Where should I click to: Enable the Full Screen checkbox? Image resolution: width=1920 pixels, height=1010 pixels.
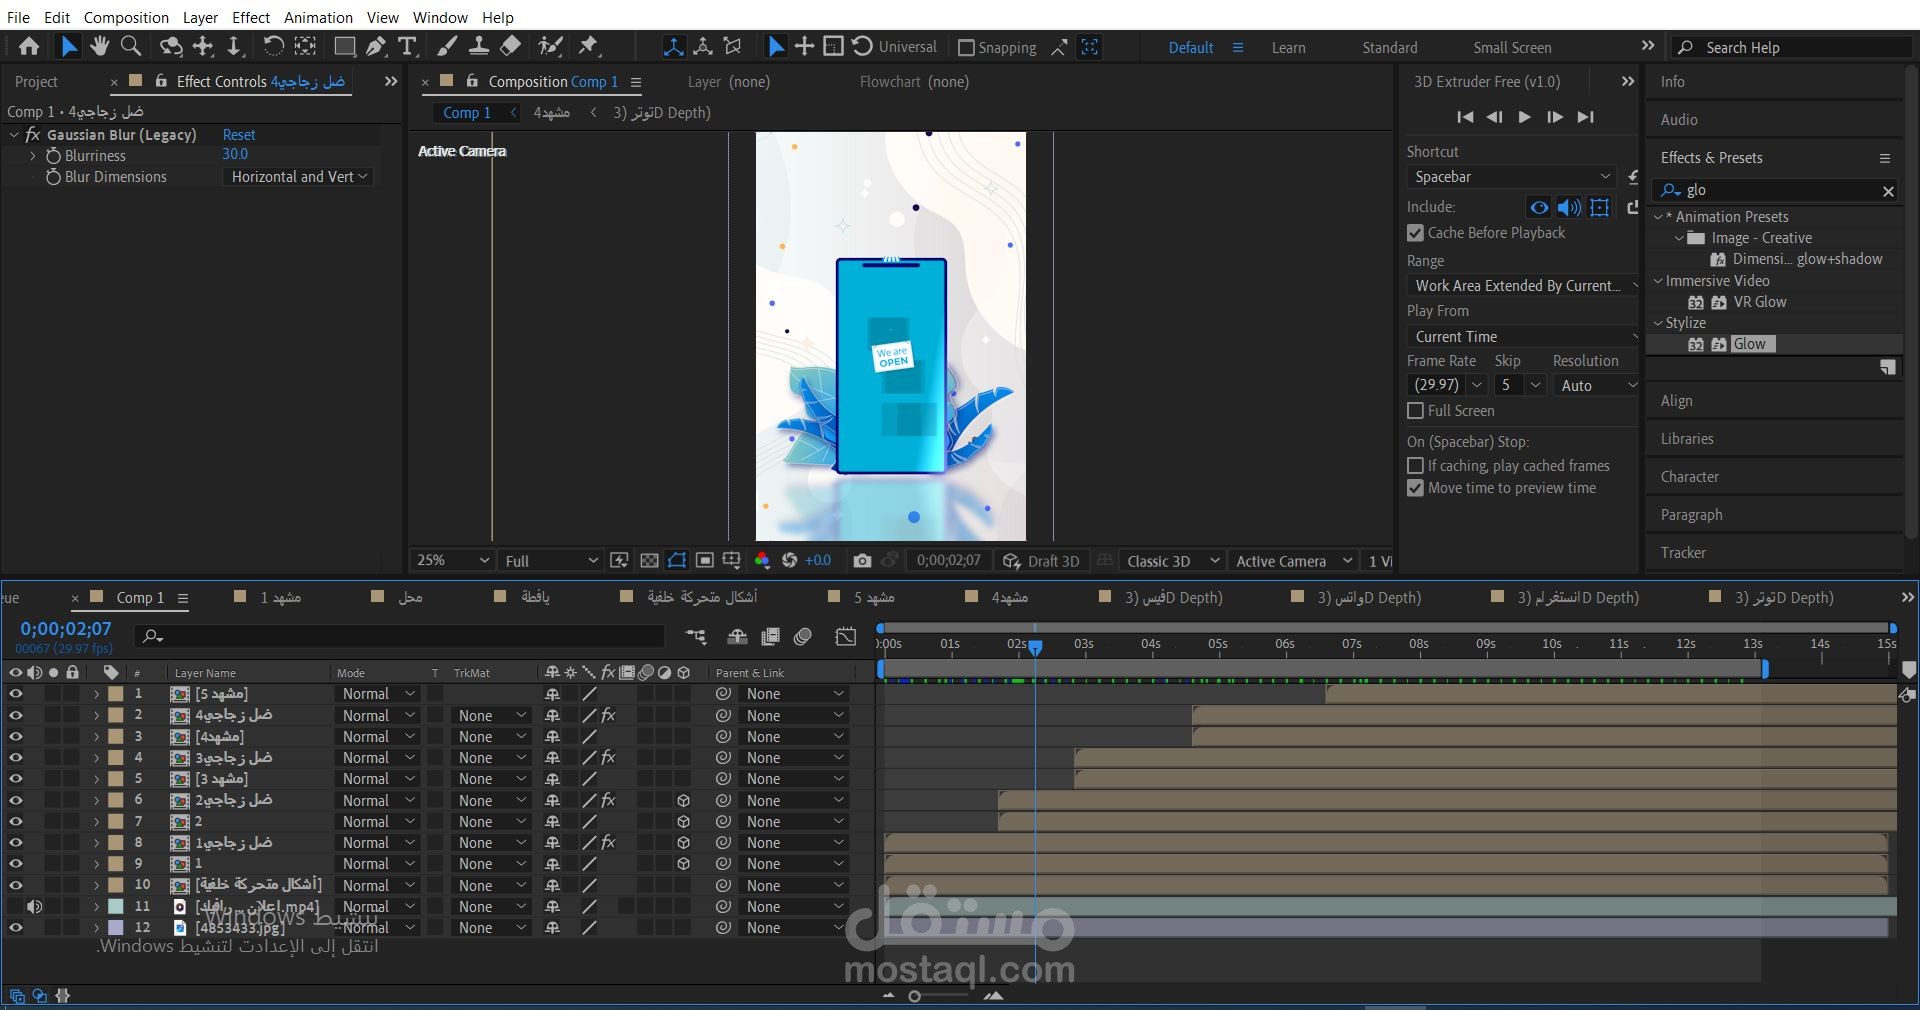click(1415, 411)
